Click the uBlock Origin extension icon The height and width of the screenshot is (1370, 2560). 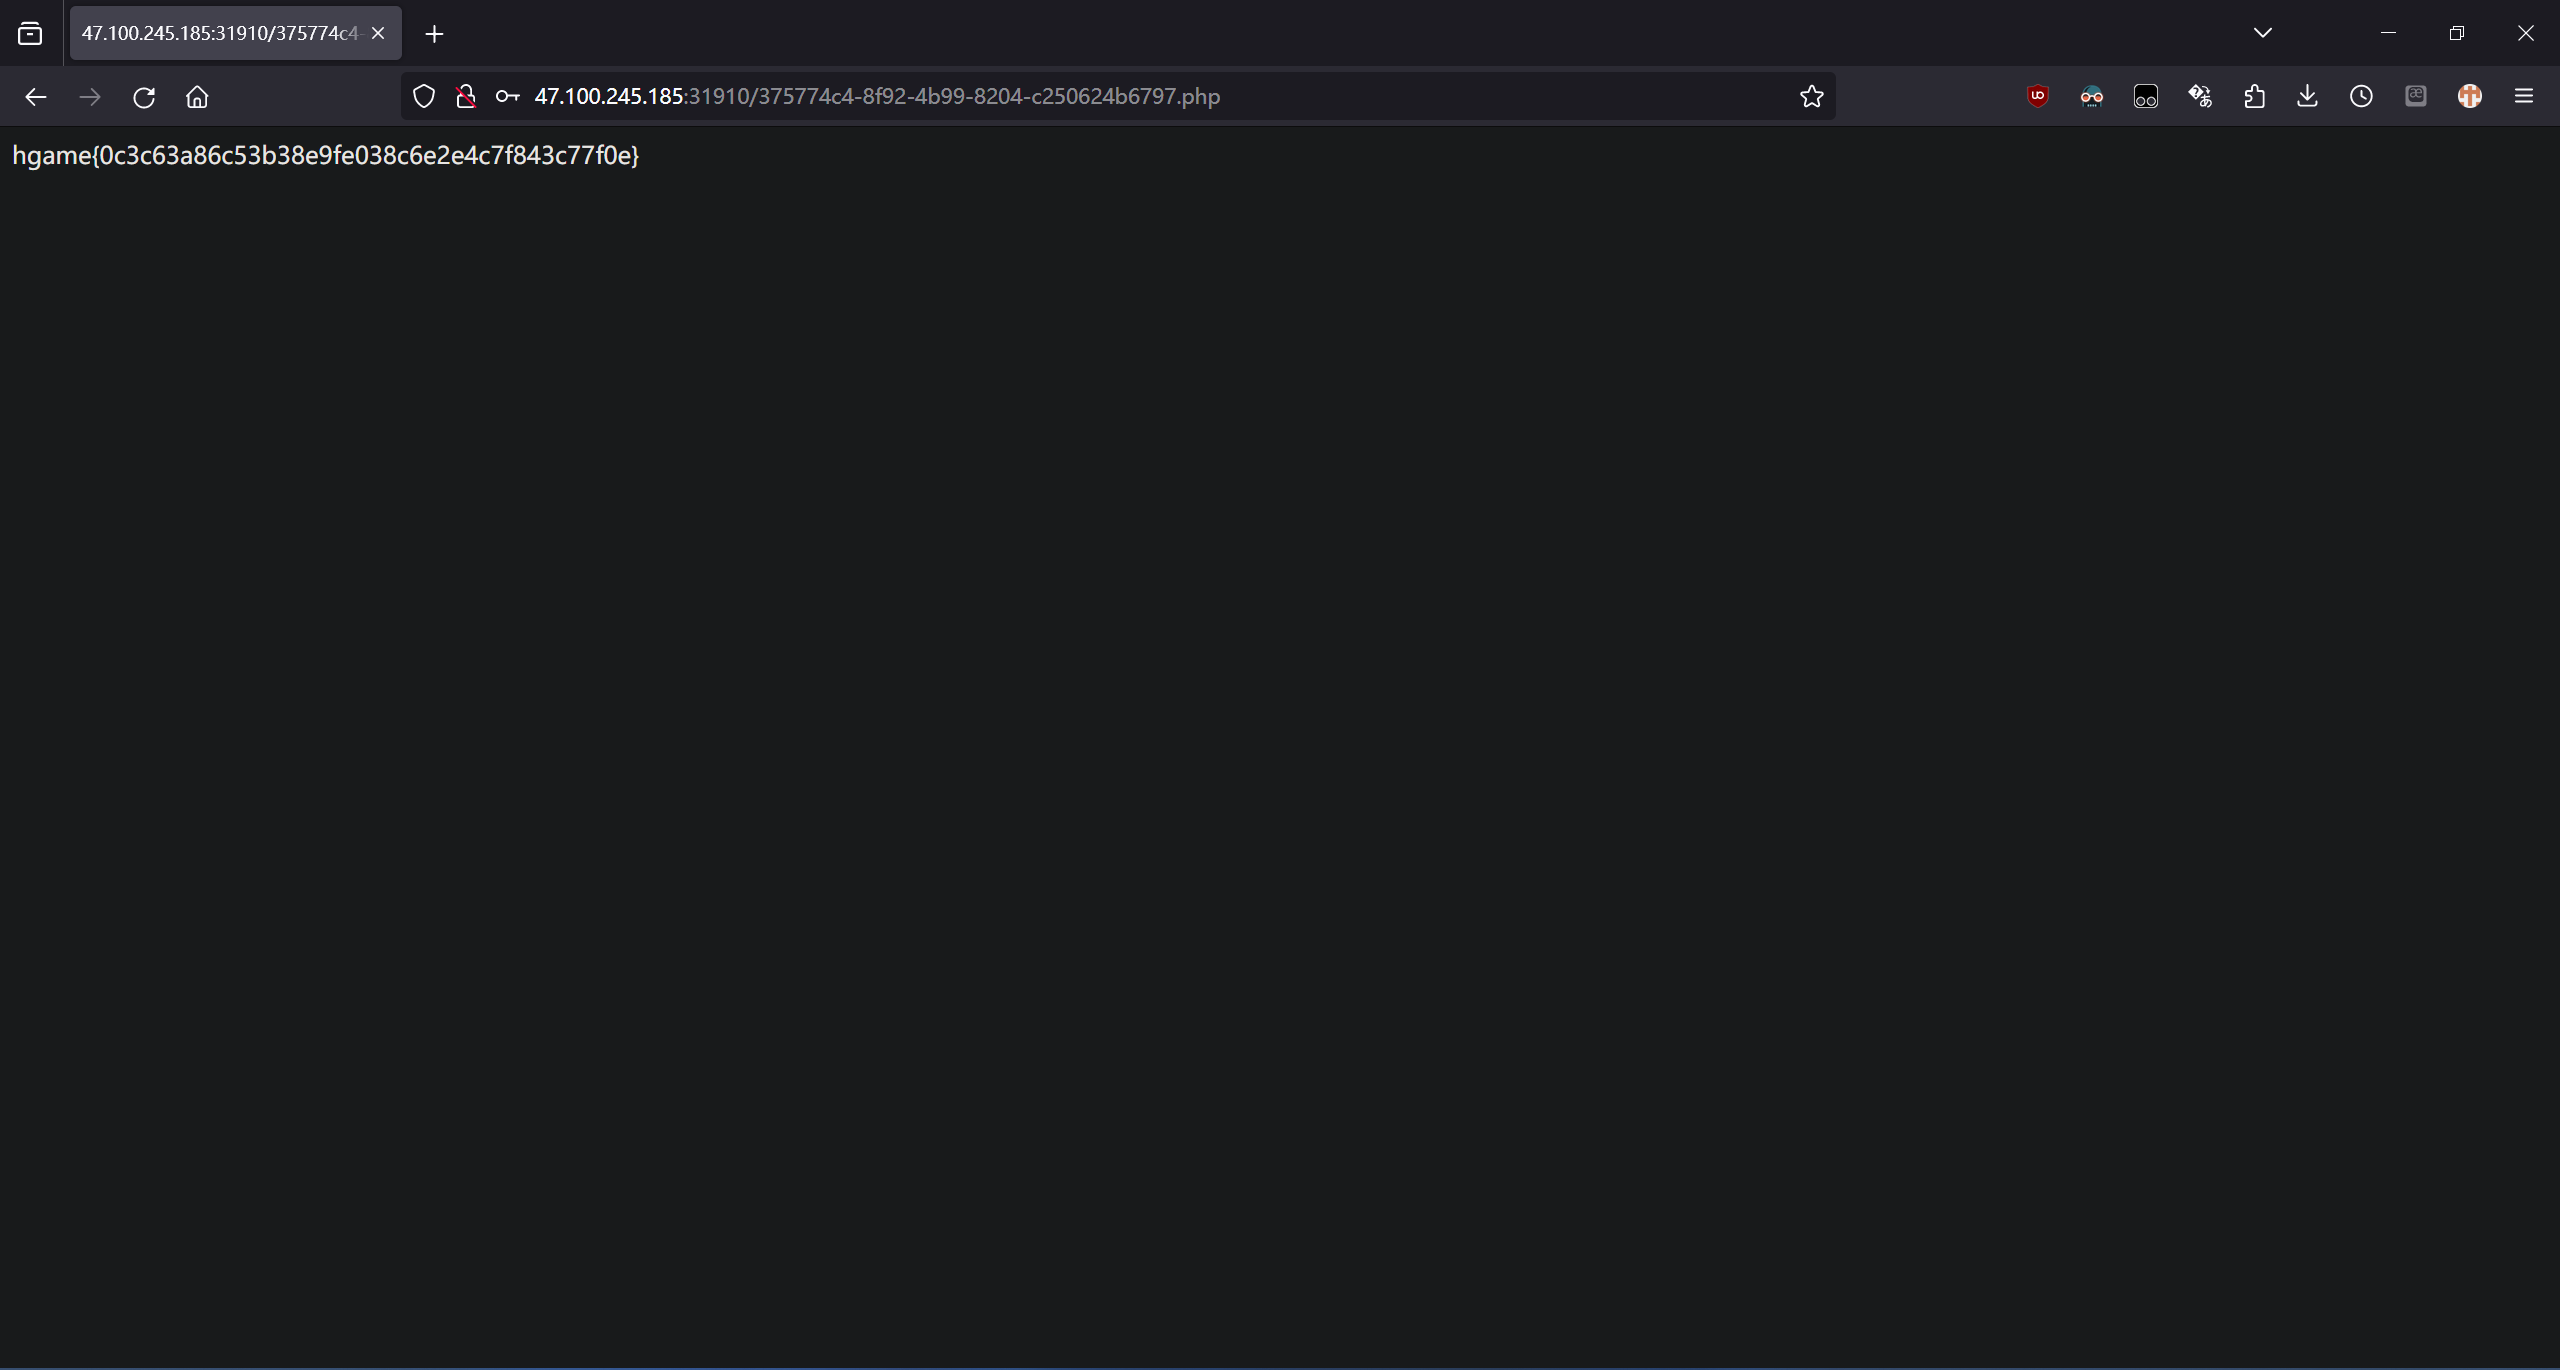click(x=2037, y=96)
